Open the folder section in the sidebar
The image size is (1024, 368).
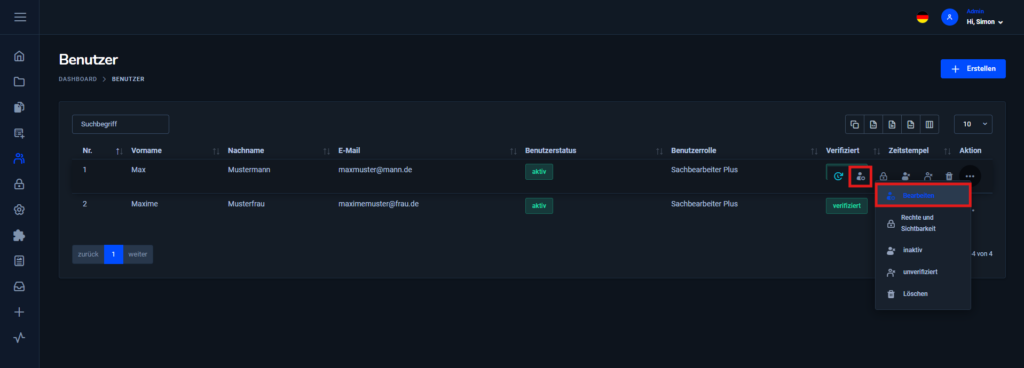click(20, 82)
